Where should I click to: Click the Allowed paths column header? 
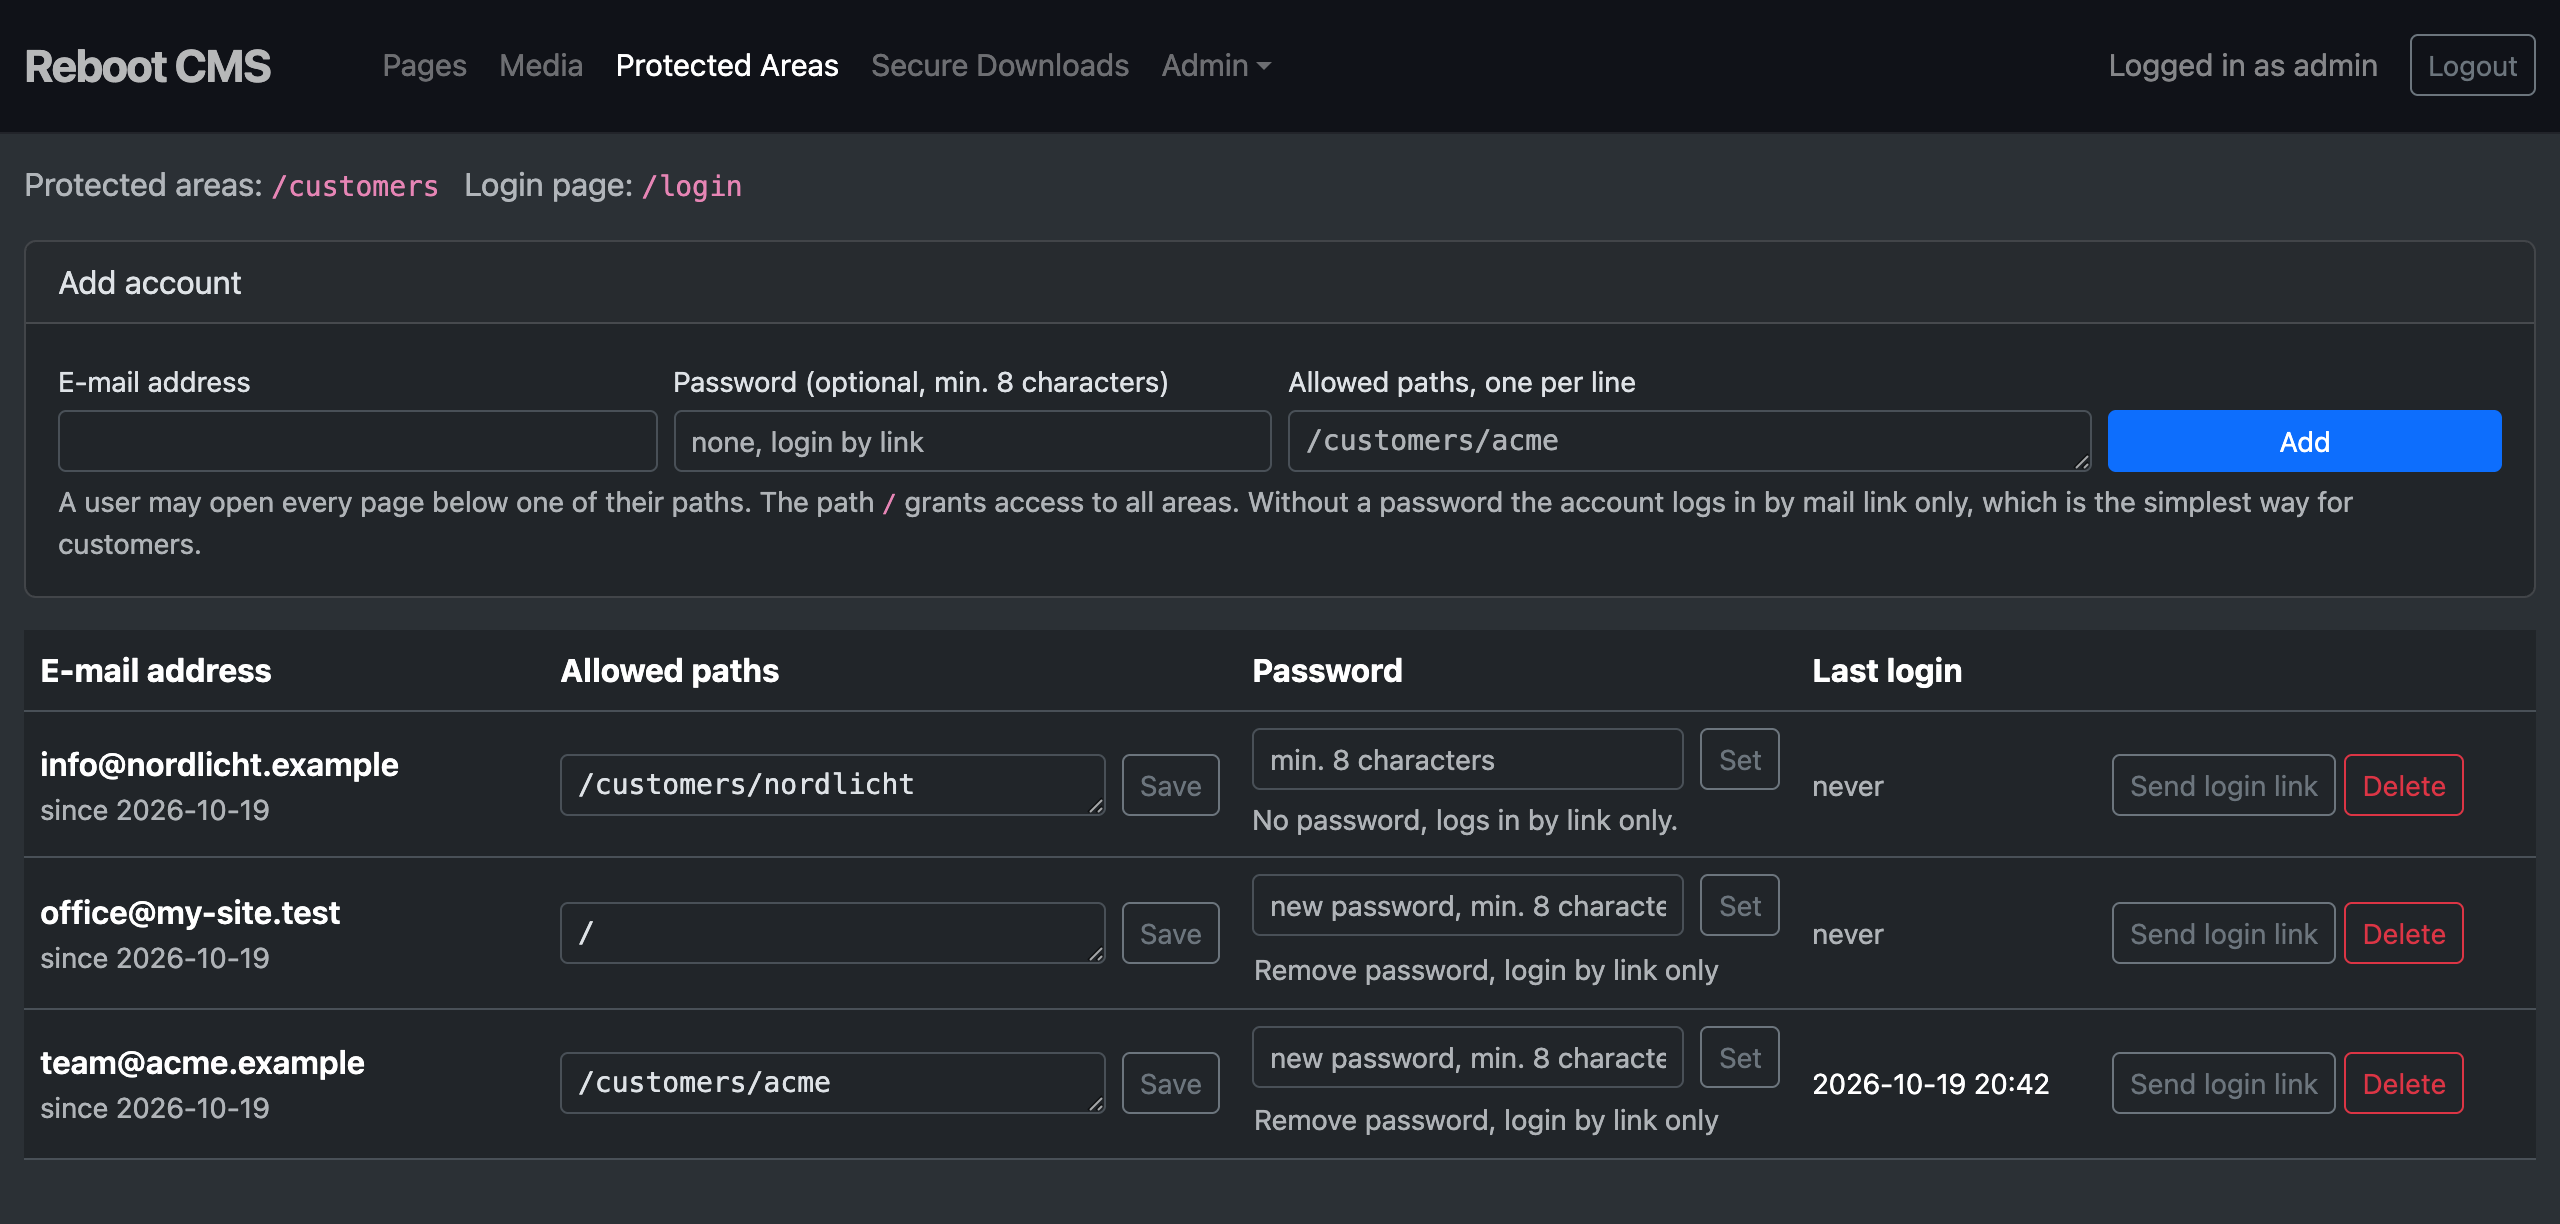pyautogui.click(x=669, y=671)
